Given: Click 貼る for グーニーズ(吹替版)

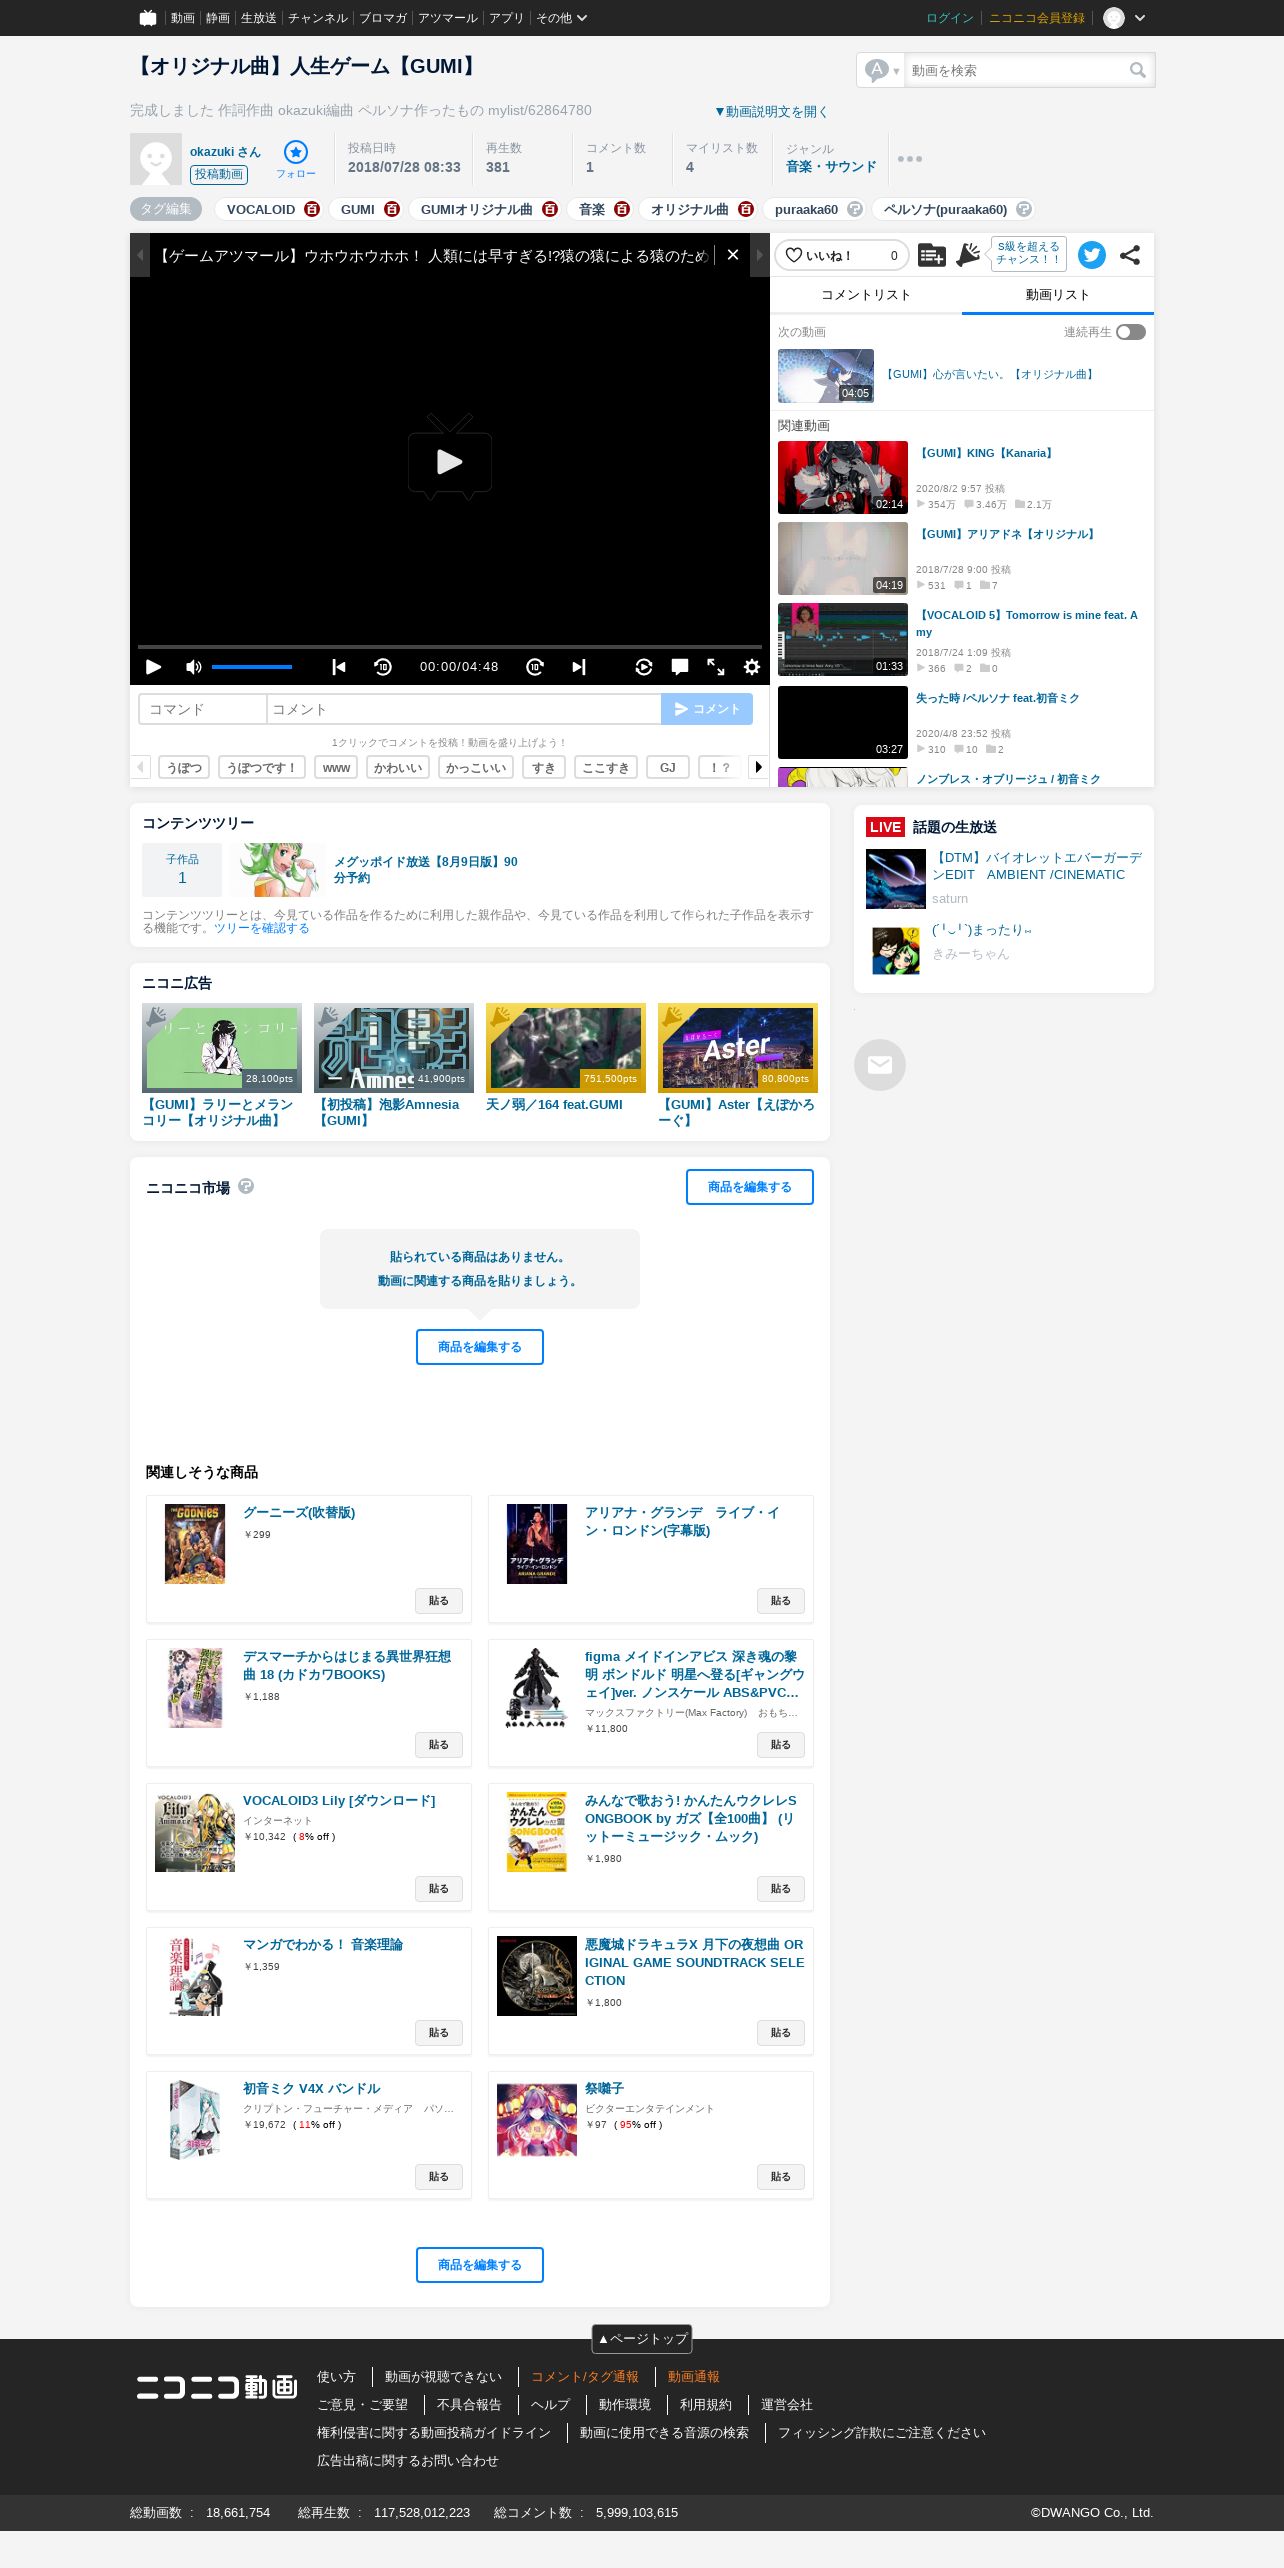Looking at the screenshot, I should tap(439, 1601).
